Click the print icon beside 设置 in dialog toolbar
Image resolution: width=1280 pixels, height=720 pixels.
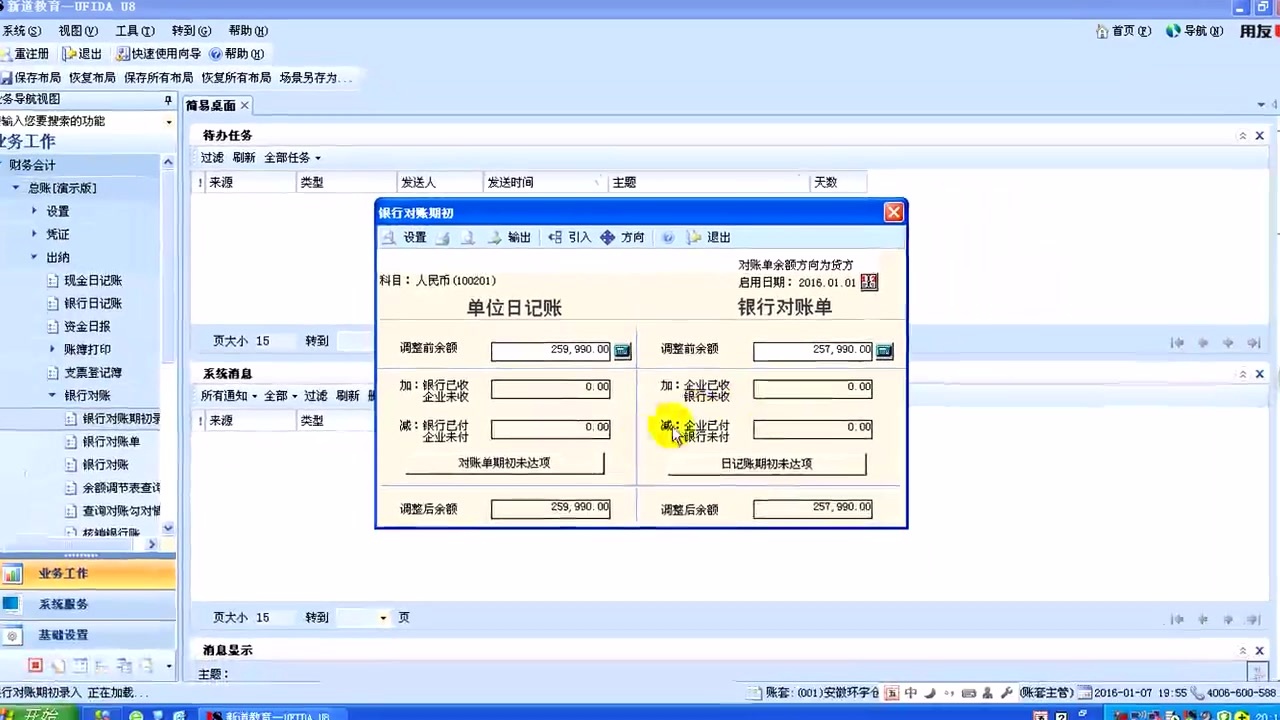[x=443, y=237]
